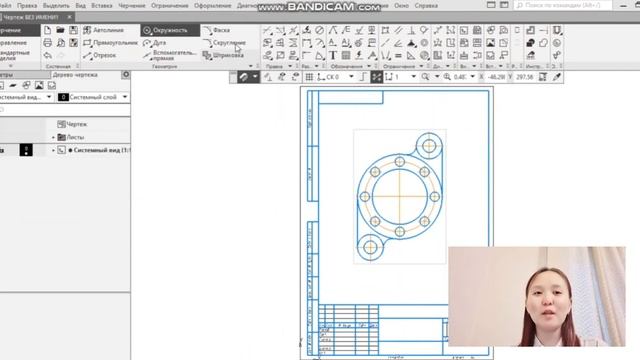Click black swatch in Системный вид row

pos(26,150)
